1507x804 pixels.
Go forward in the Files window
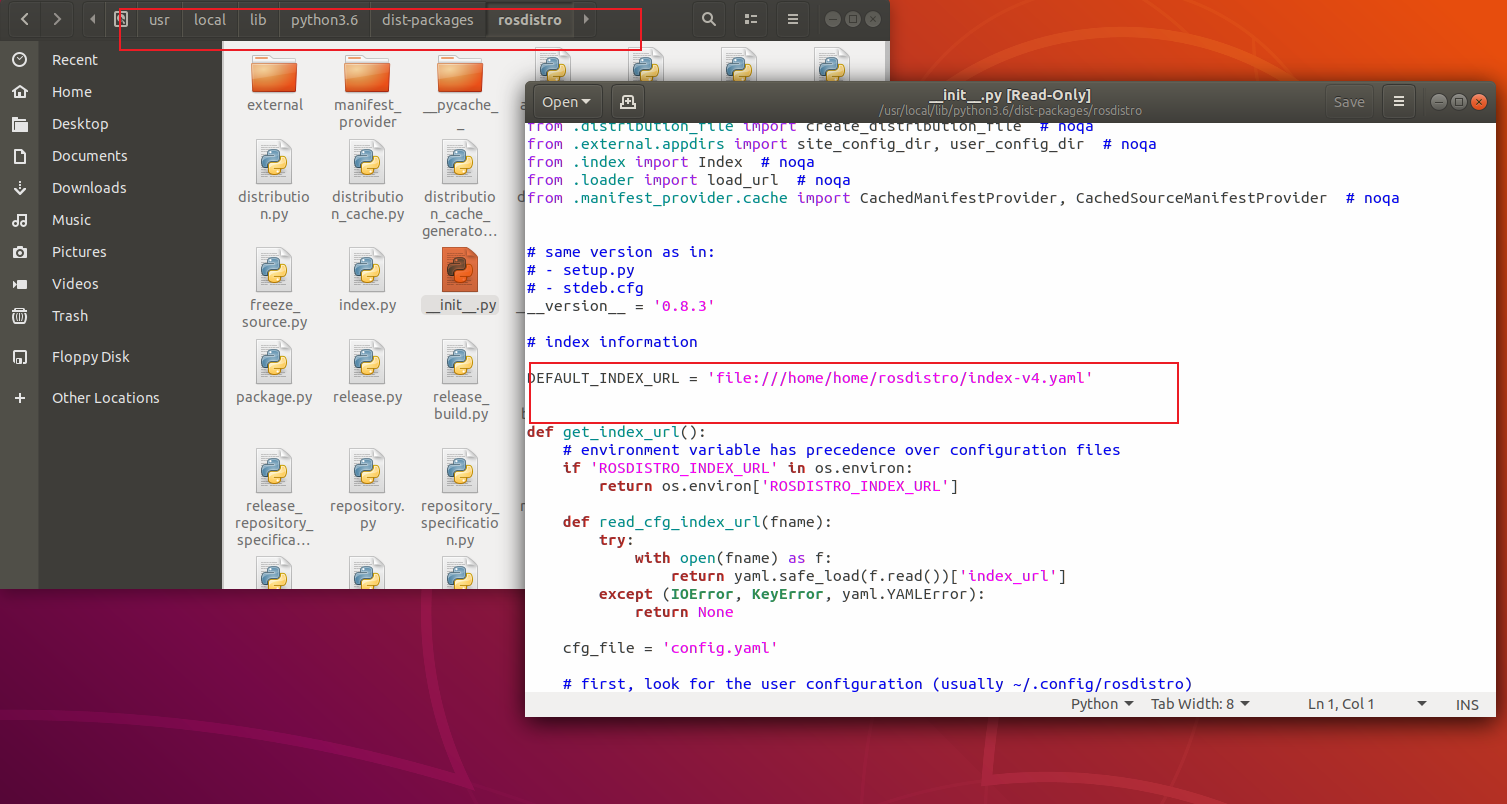click(x=57, y=19)
